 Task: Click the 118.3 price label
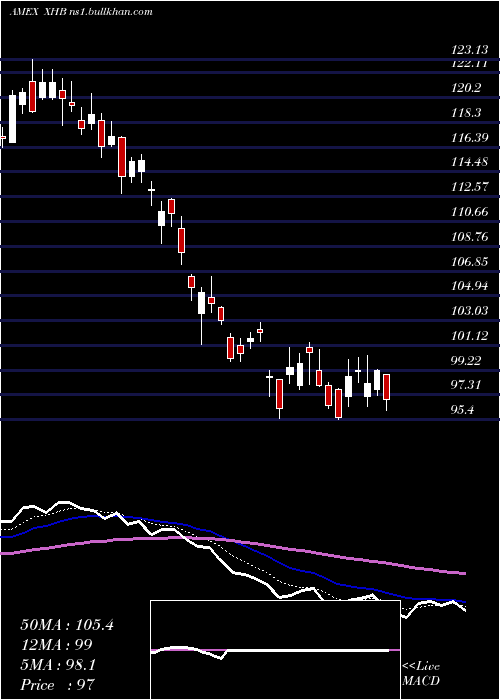(466, 113)
